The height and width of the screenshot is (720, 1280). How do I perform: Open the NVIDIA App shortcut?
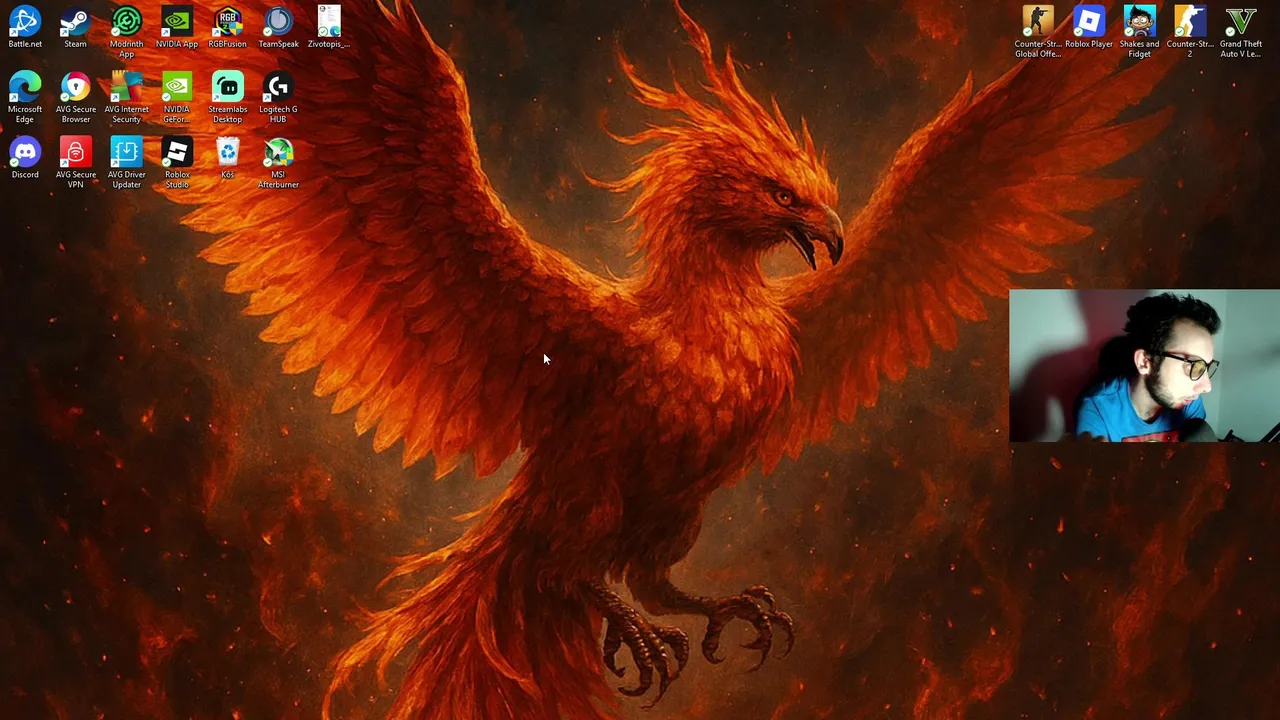[177, 28]
